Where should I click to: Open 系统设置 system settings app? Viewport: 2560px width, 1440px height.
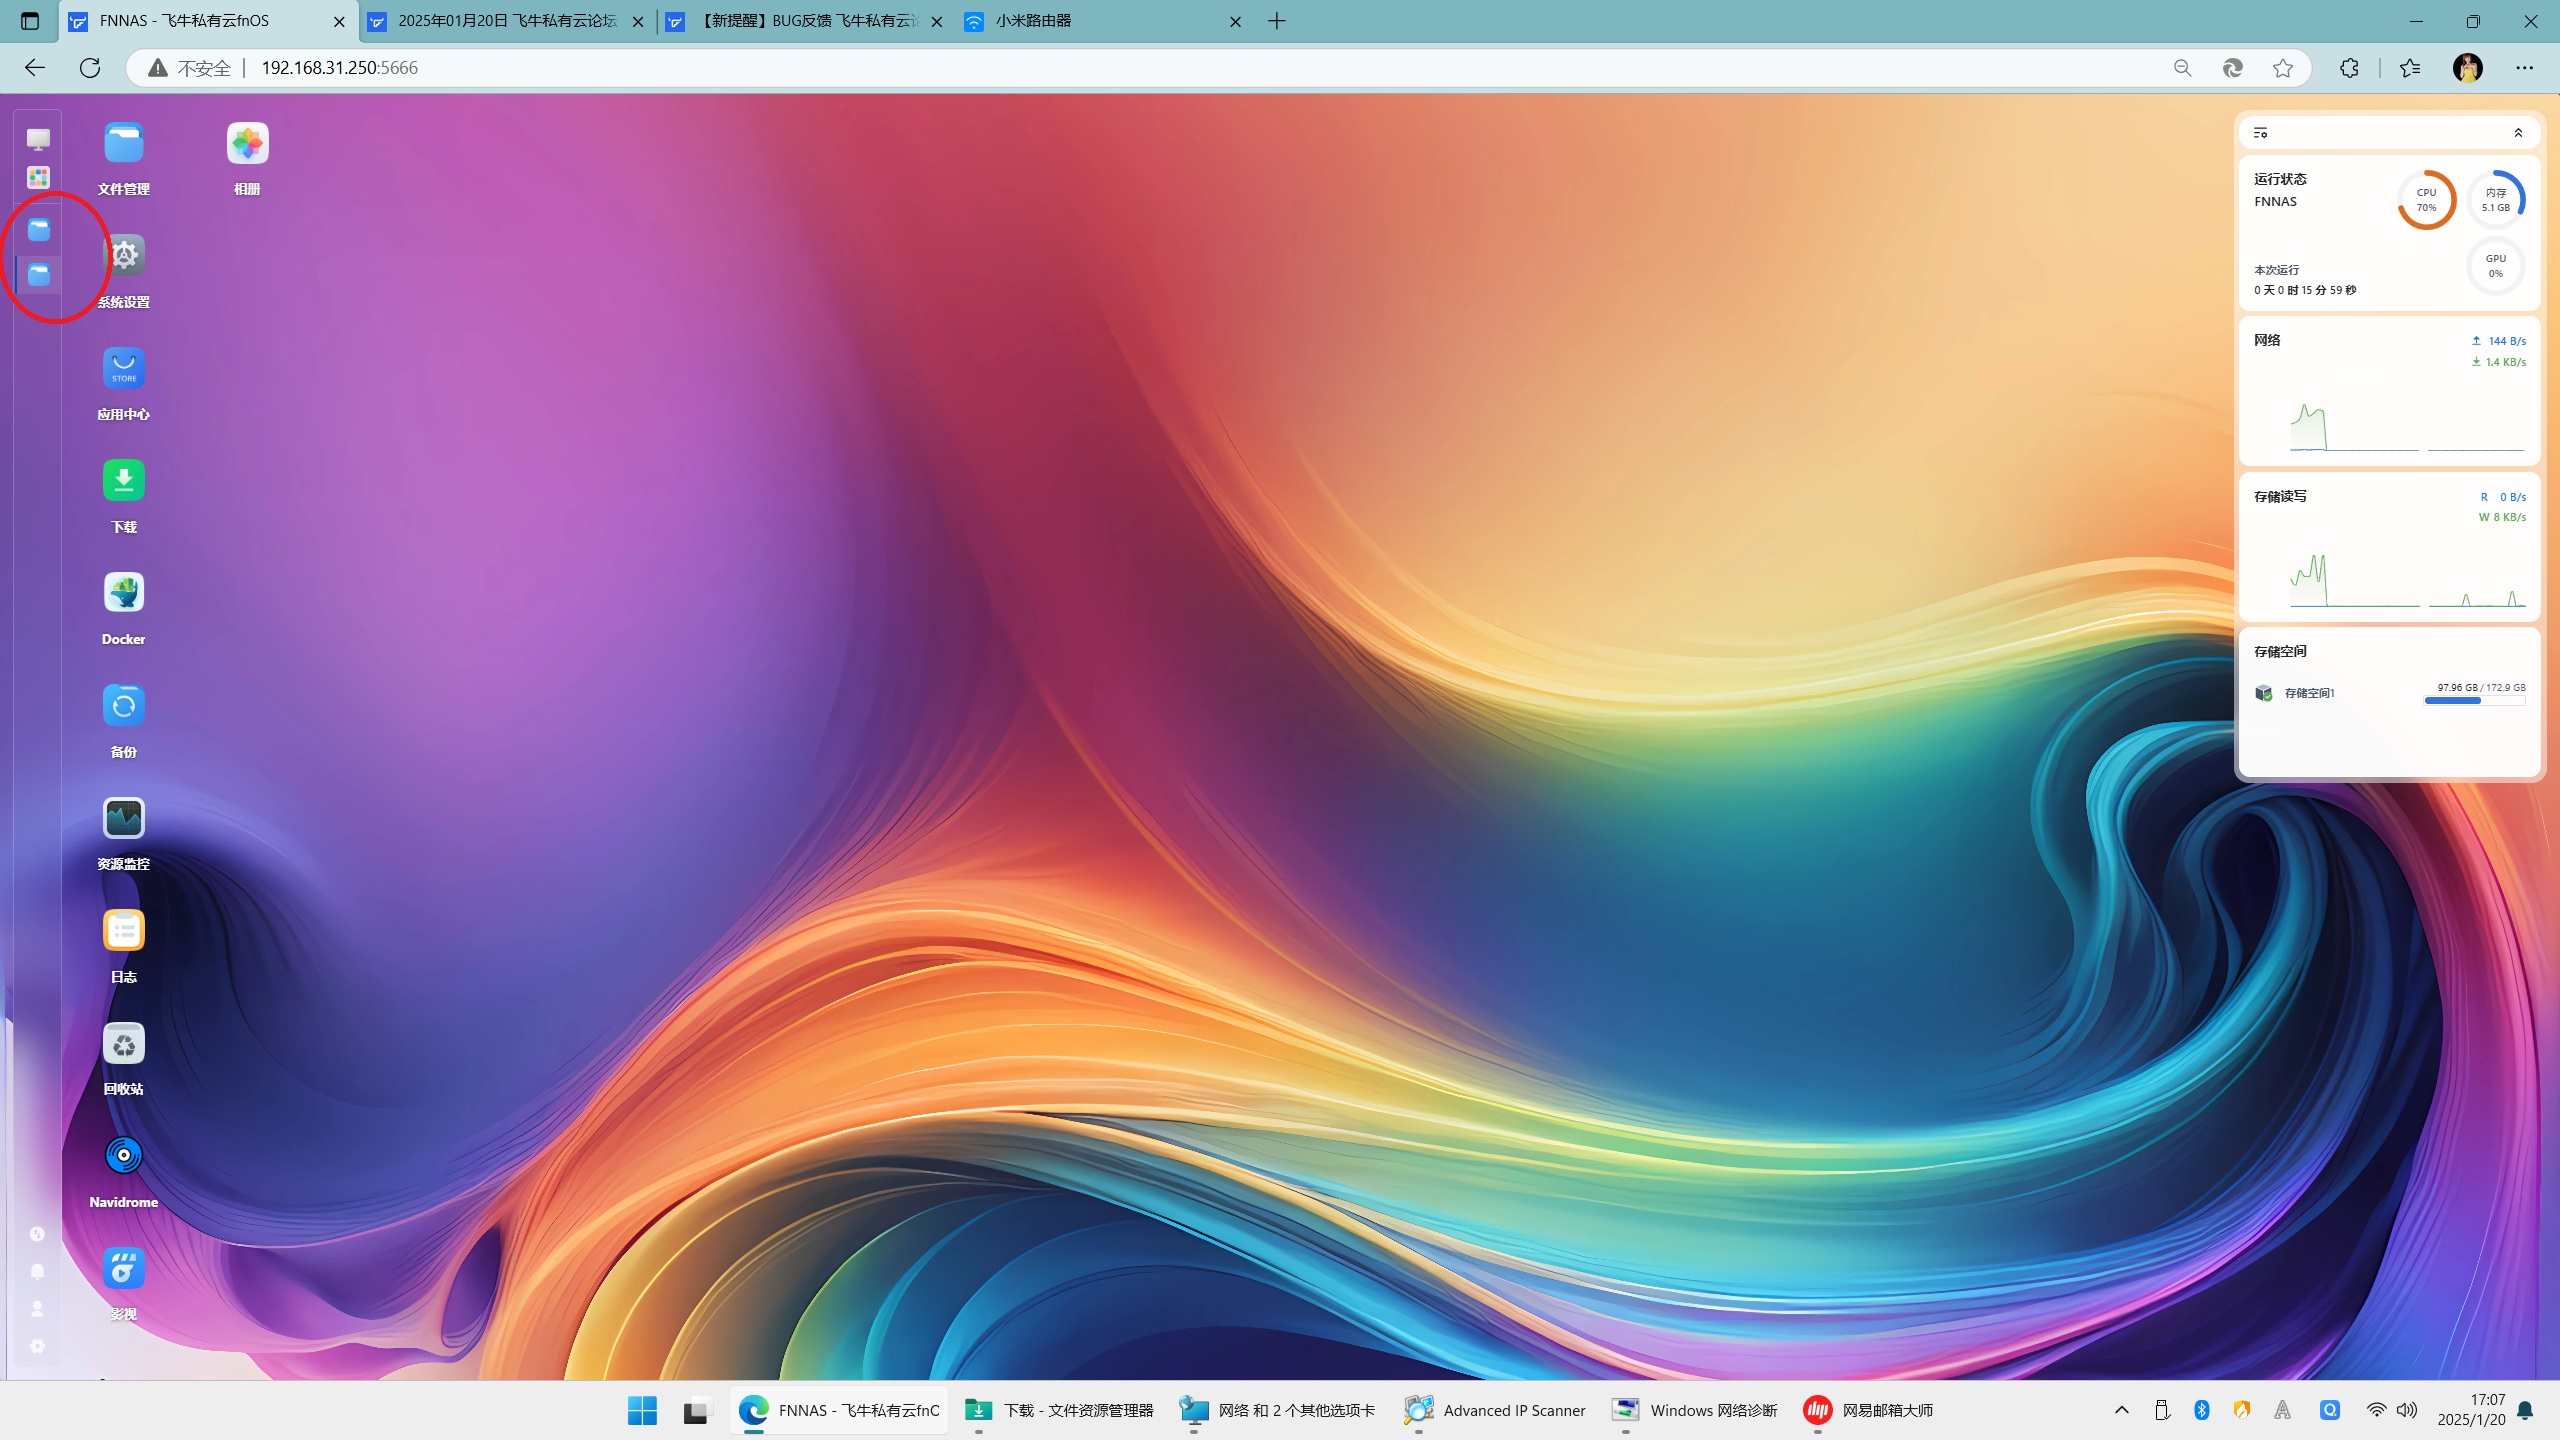(x=124, y=256)
